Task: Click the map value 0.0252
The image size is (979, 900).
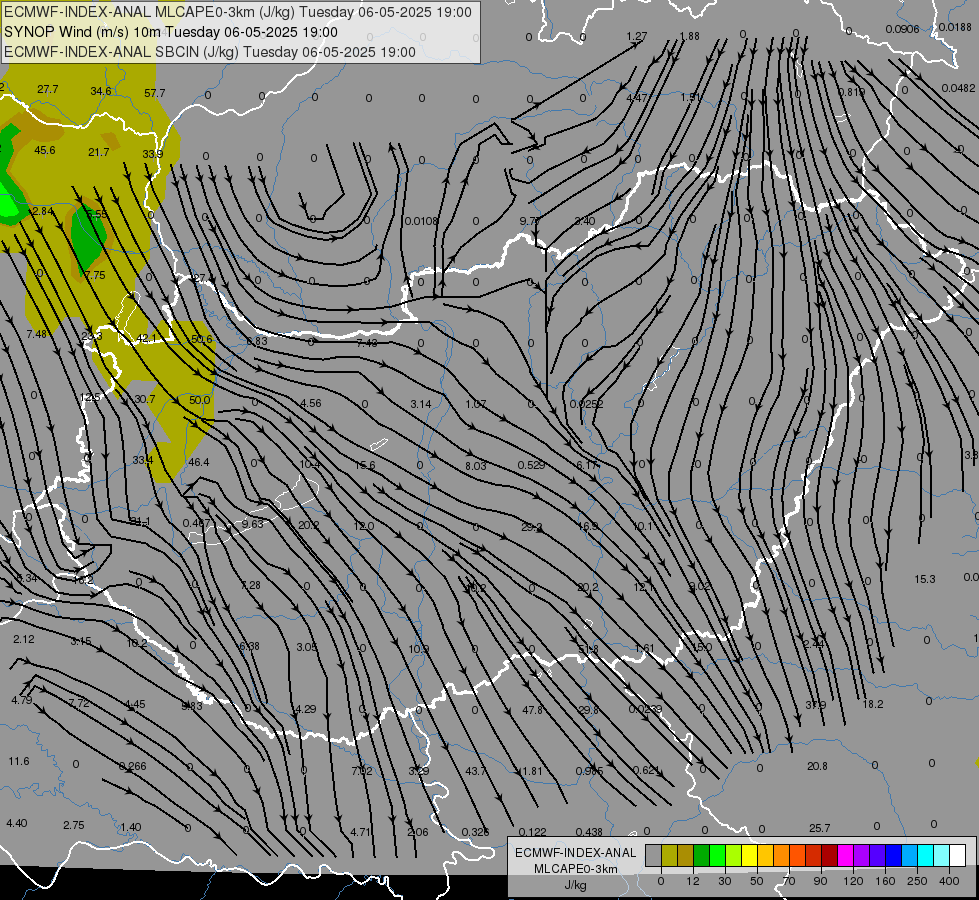Action: (x=586, y=404)
